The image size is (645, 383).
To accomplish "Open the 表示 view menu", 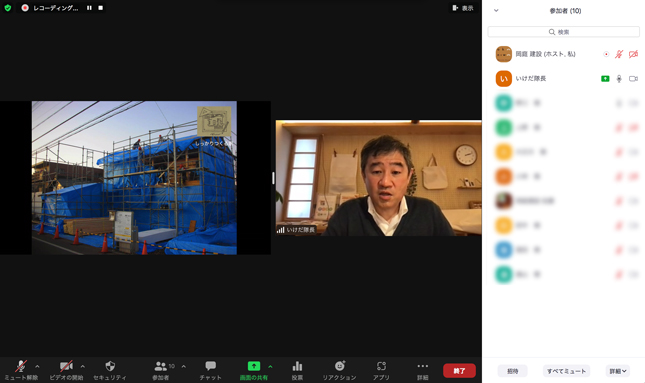I will 463,8.
